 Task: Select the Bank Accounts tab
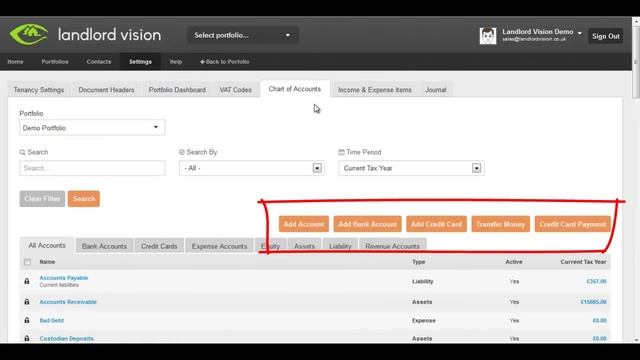pyautogui.click(x=104, y=246)
